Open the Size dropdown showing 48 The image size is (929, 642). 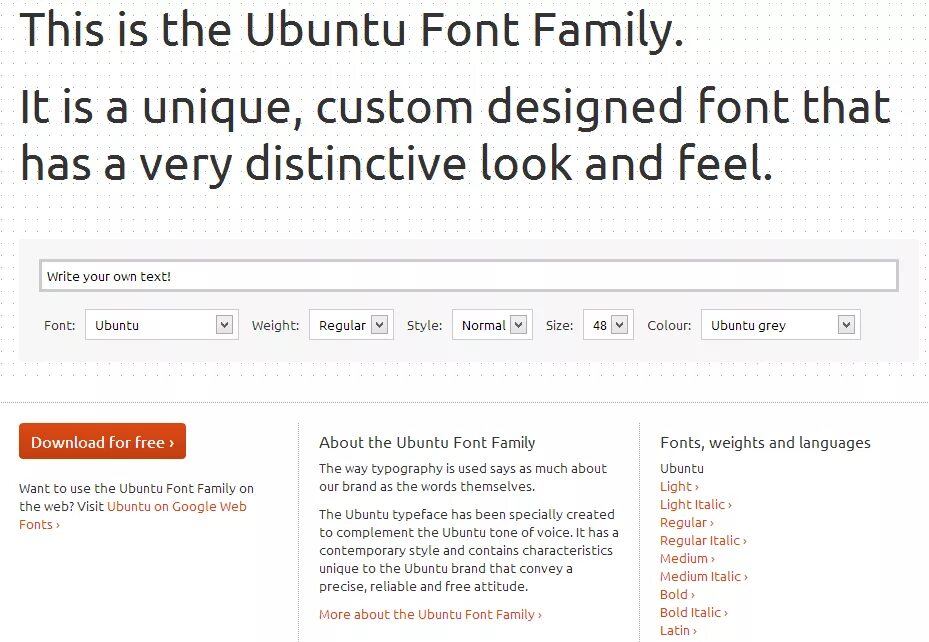point(608,325)
